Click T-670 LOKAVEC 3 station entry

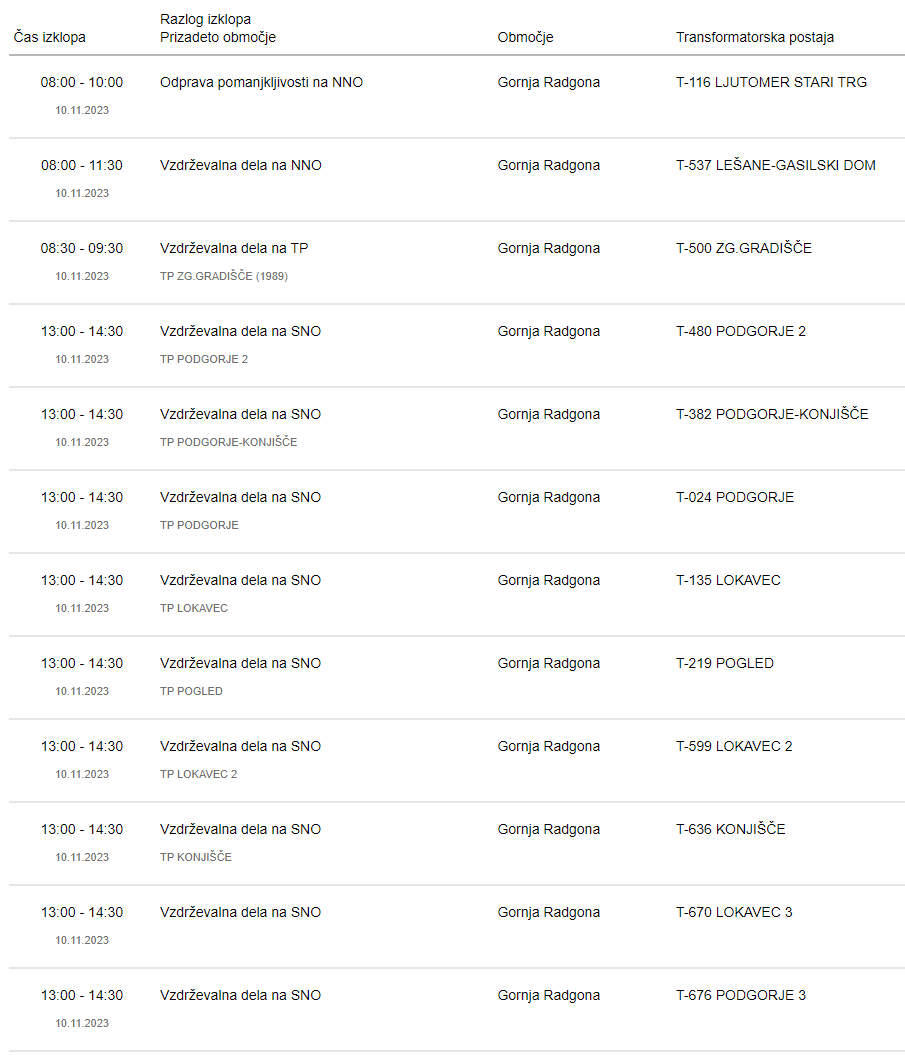tap(734, 912)
